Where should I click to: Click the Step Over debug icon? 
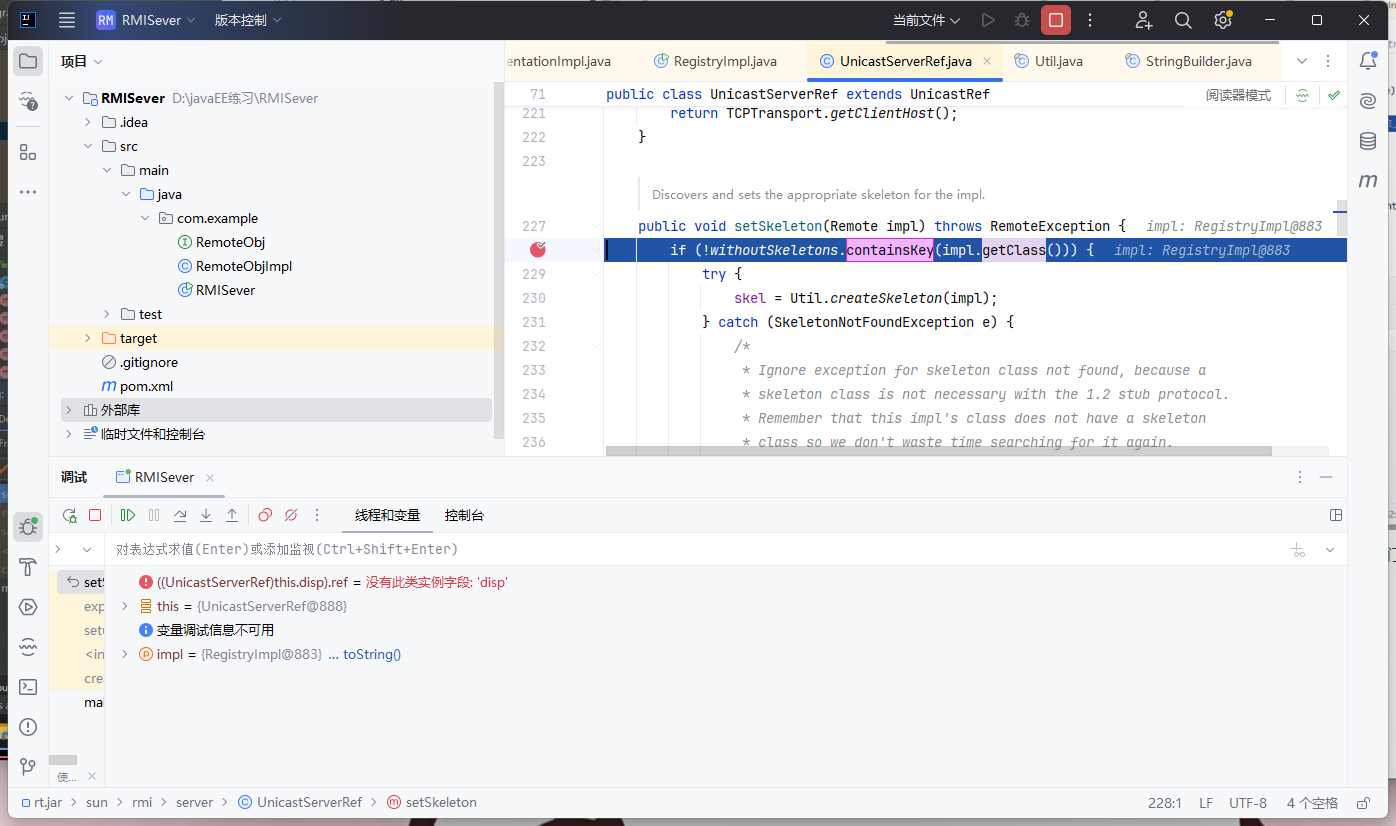[180, 515]
